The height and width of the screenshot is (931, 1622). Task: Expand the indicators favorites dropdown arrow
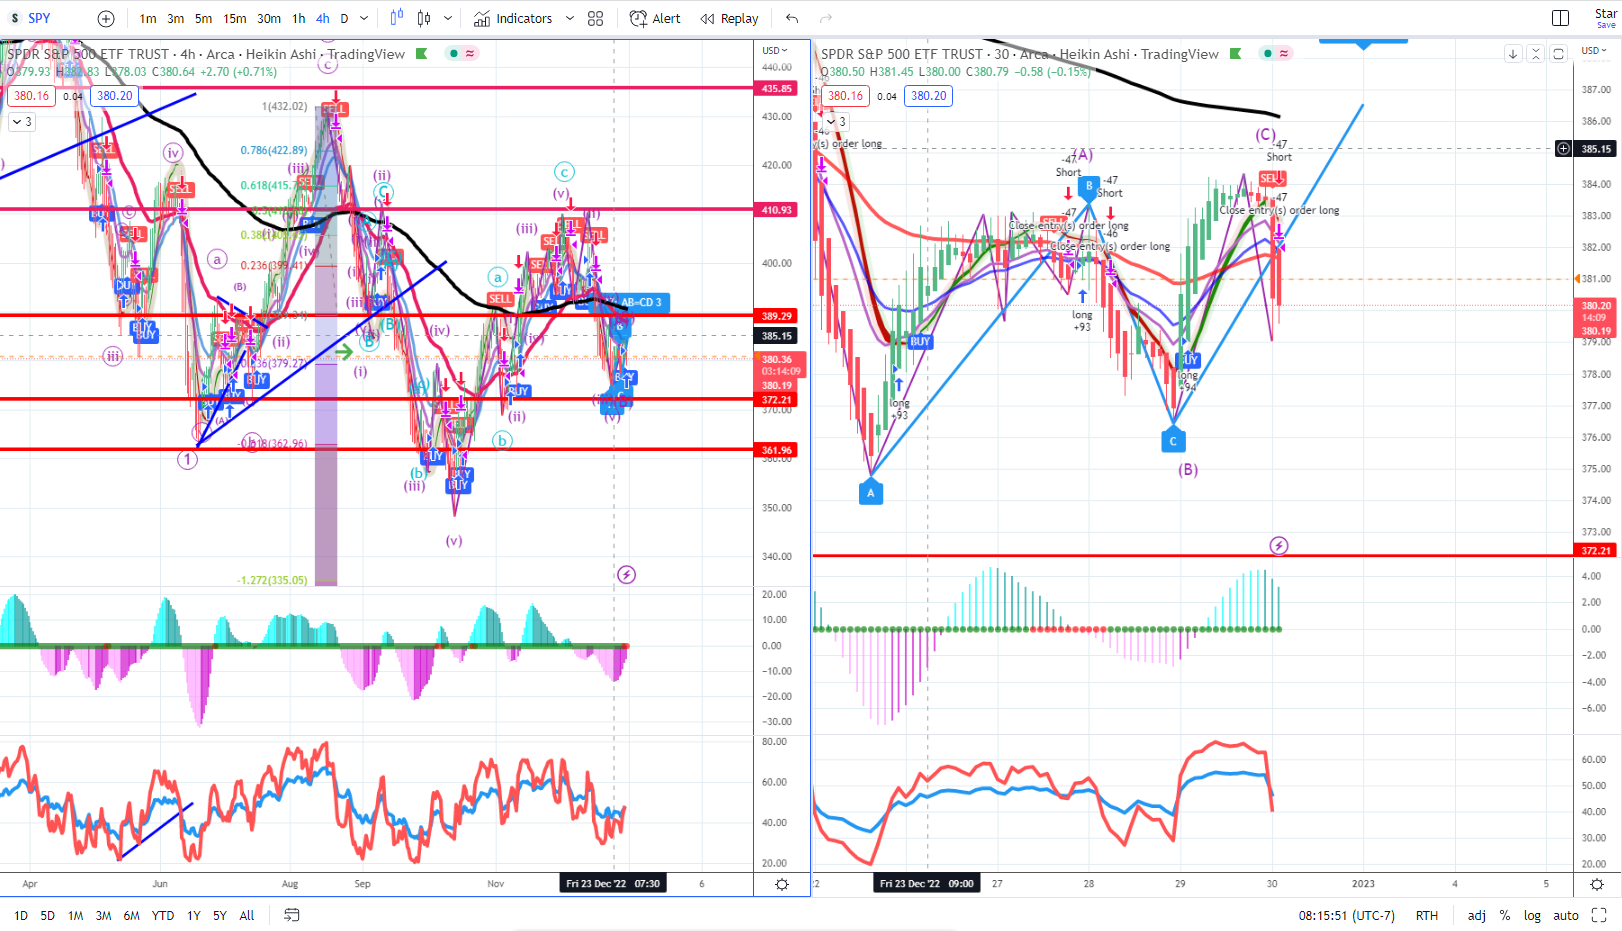(570, 18)
